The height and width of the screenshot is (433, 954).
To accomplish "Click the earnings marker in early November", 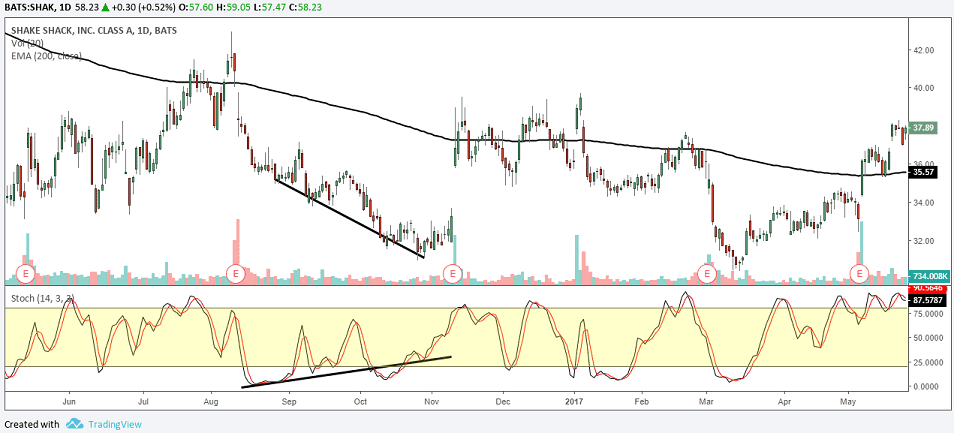I will 455,273.
